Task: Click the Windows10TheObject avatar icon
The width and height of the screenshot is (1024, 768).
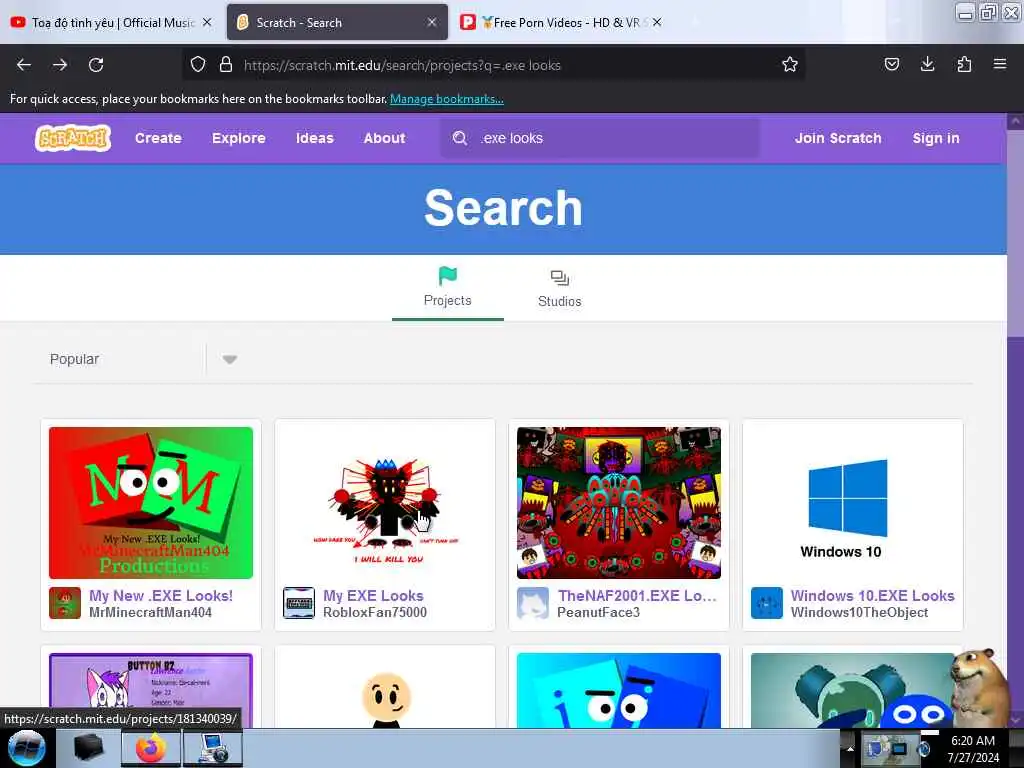Action: tap(767, 603)
